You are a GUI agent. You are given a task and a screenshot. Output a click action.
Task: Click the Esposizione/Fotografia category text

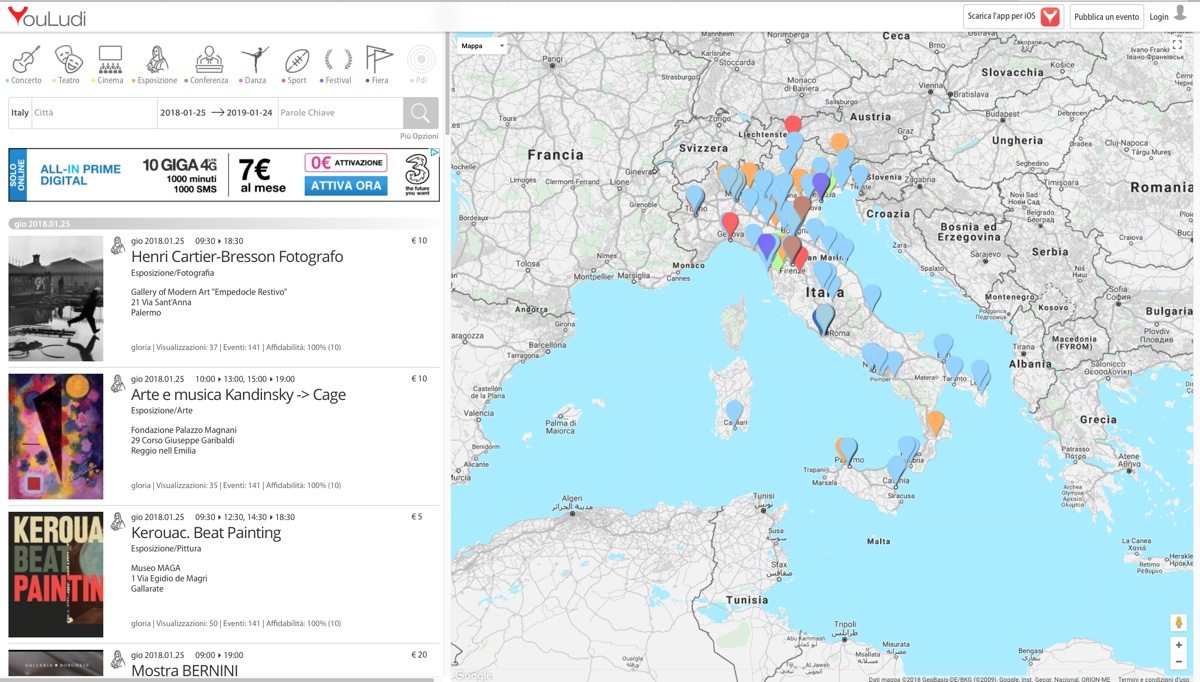172,273
